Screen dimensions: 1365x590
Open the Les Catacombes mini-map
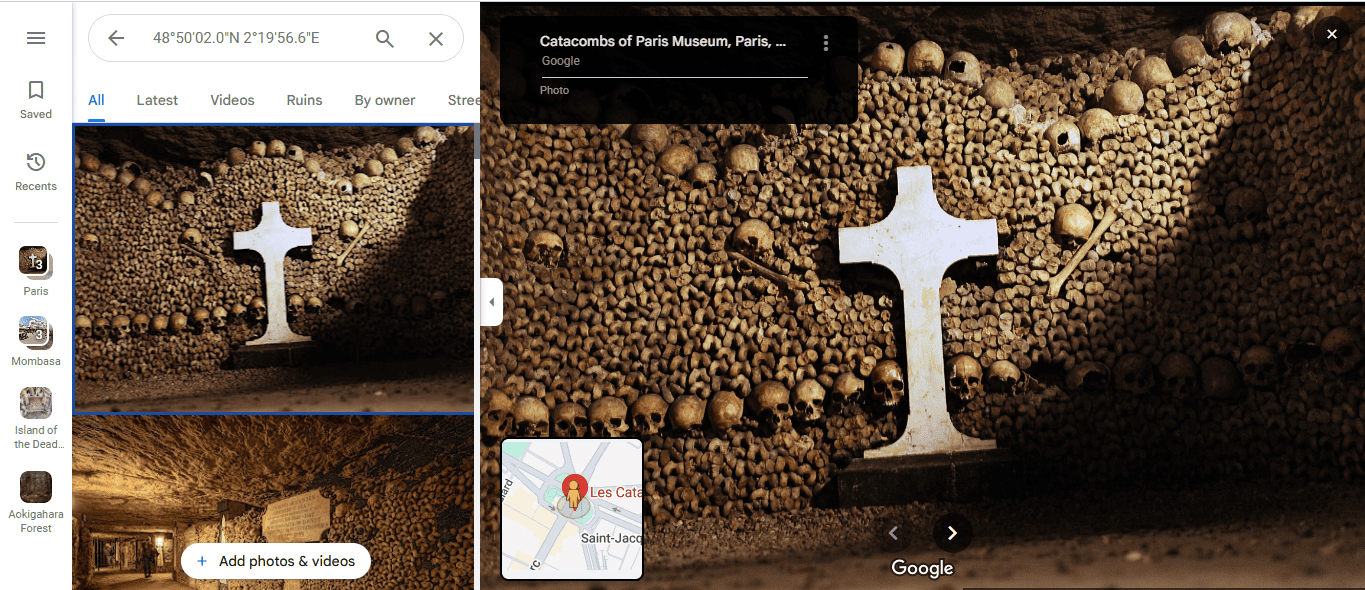(571, 509)
